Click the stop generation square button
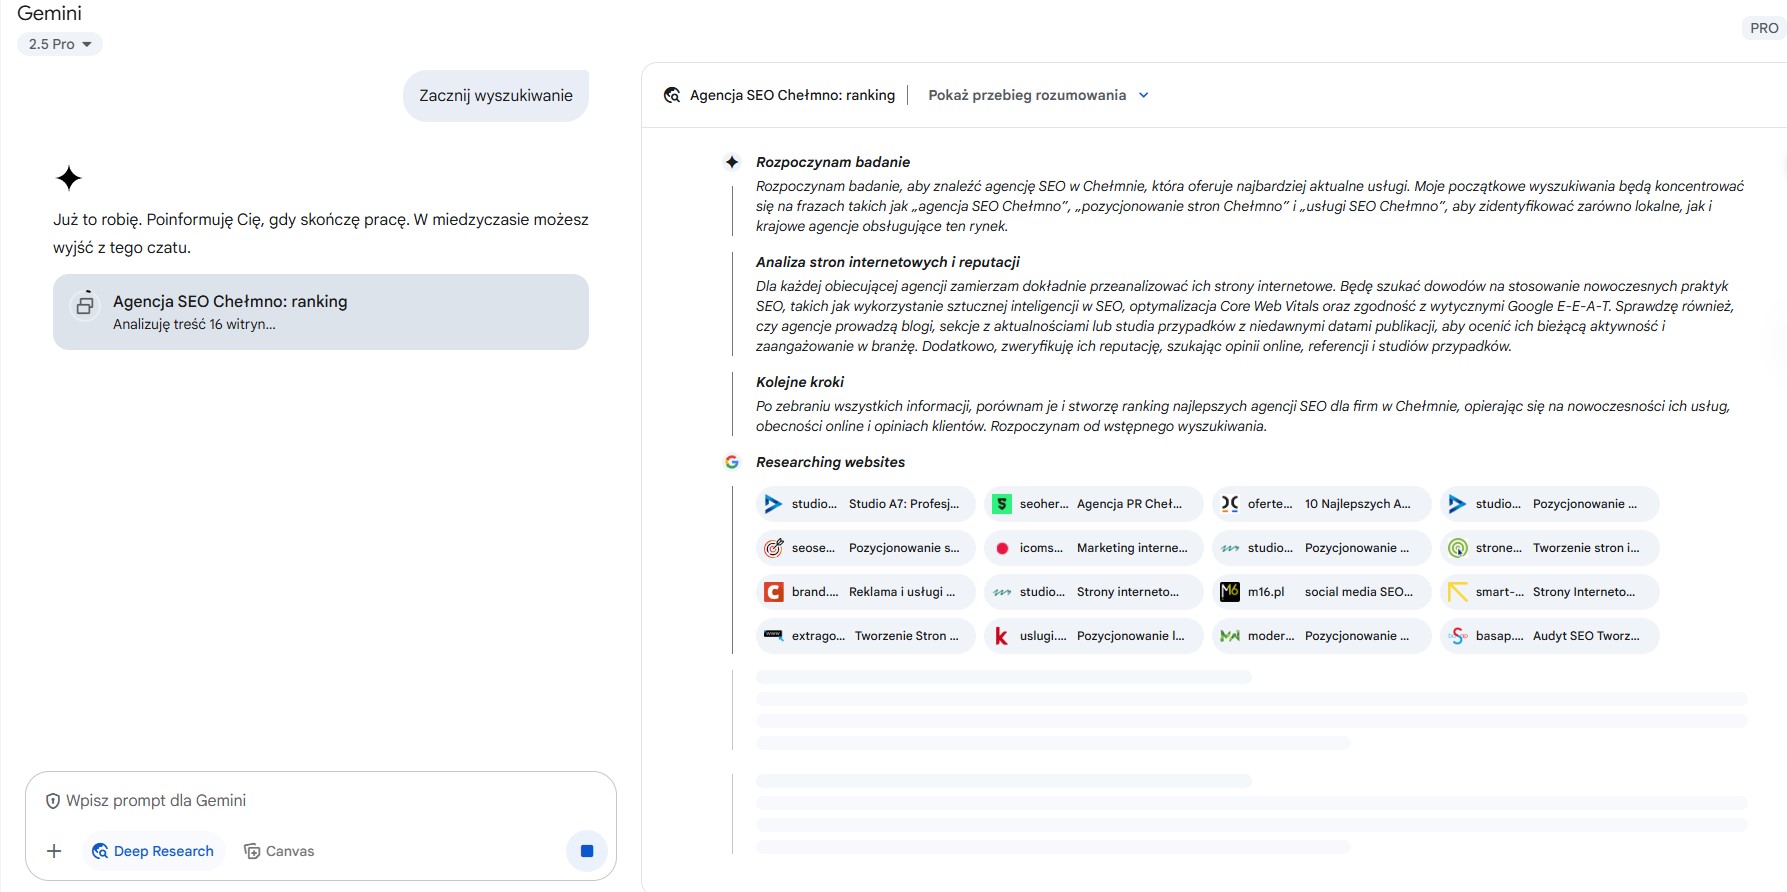Image resolution: width=1787 pixels, height=892 pixels. coord(587,851)
